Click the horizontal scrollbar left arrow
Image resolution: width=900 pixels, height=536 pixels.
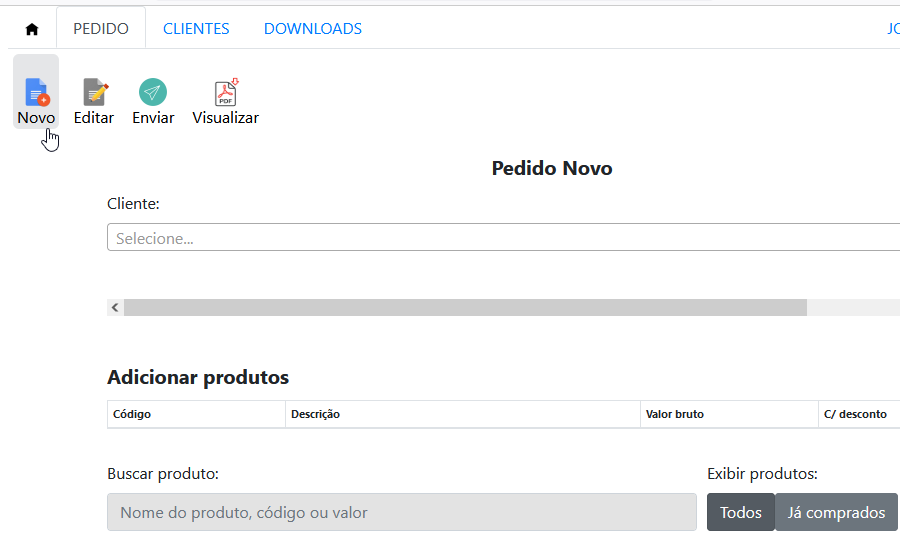(115, 308)
